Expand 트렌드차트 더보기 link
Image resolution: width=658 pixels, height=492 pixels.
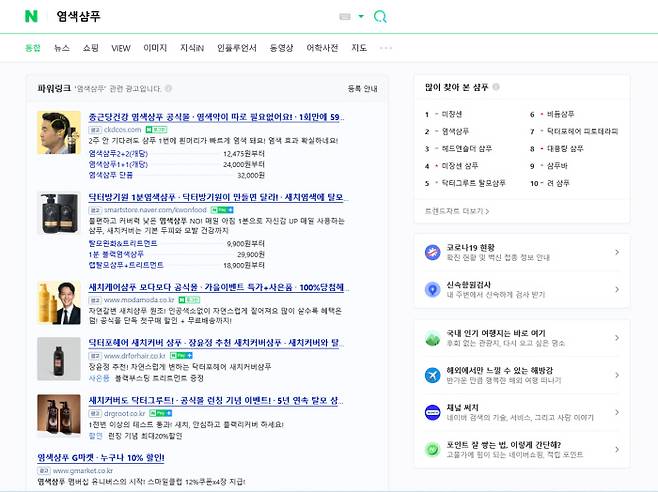457,211
